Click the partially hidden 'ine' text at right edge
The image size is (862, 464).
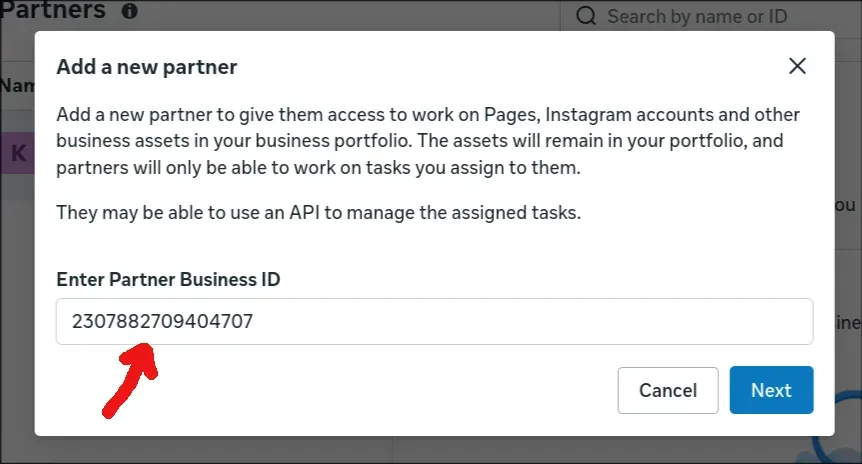click(847, 322)
